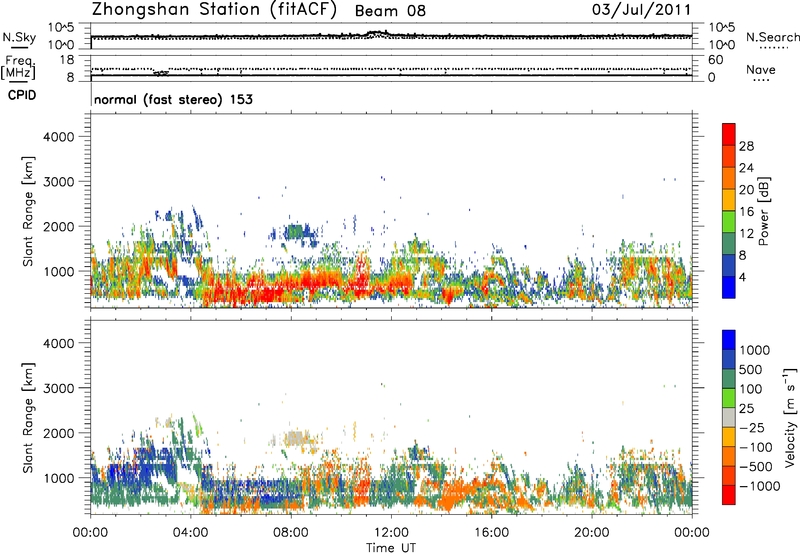The width and height of the screenshot is (800, 554).
Task: Pick the bright blue top swatch of the Velocity colorbar
Action: 729,340
